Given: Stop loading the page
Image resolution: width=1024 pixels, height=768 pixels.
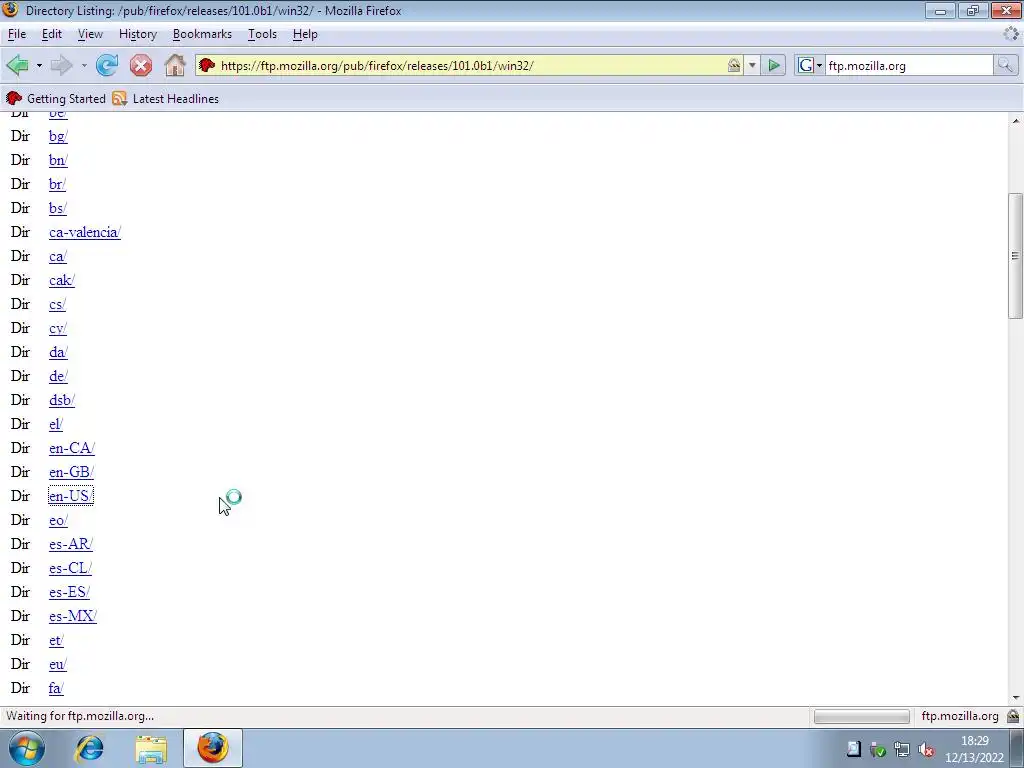Looking at the screenshot, I should tap(140, 65).
